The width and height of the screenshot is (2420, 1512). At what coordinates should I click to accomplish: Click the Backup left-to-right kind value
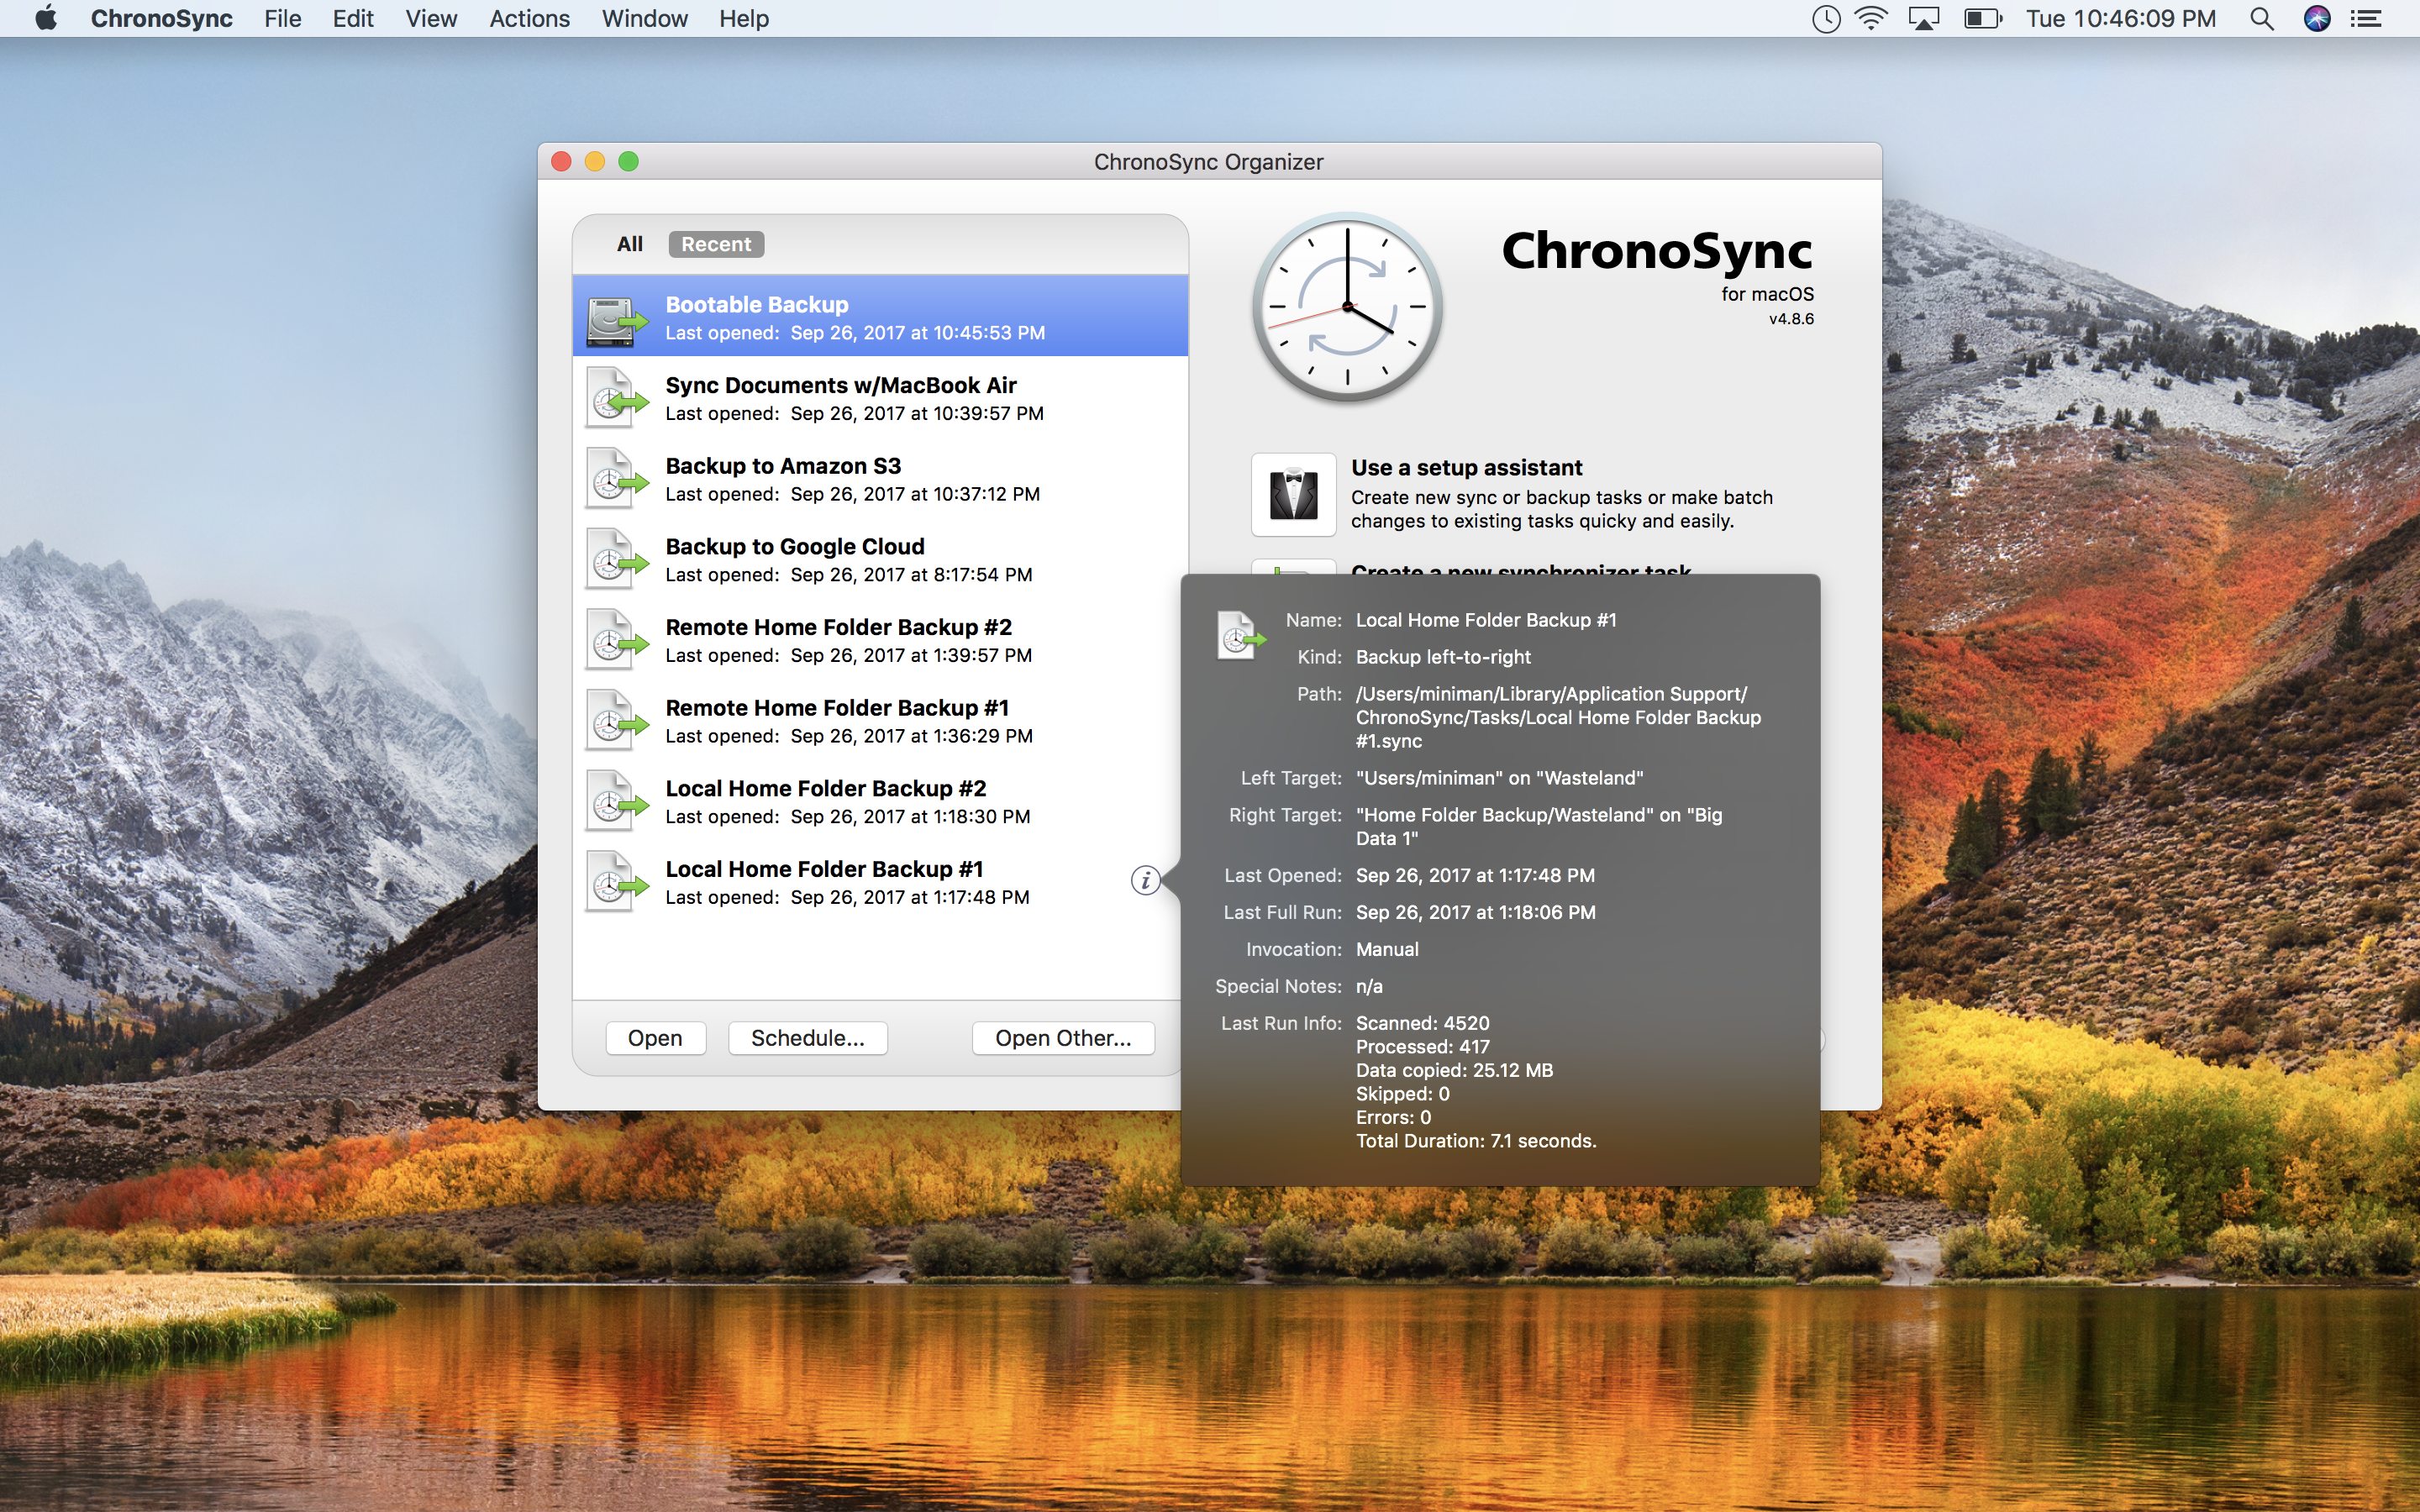[1443, 657]
